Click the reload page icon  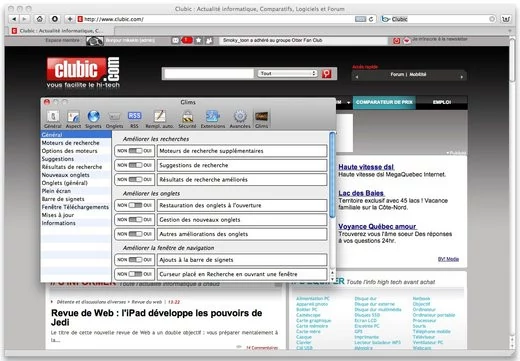point(371,19)
